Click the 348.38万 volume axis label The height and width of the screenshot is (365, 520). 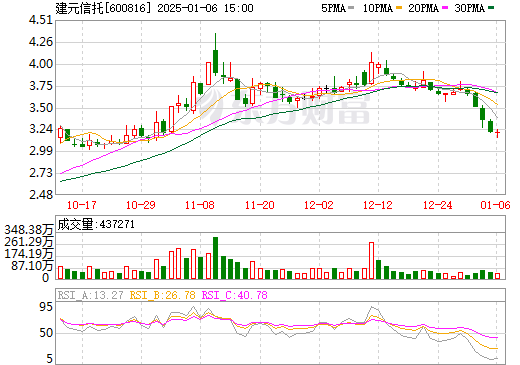pos(29,230)
